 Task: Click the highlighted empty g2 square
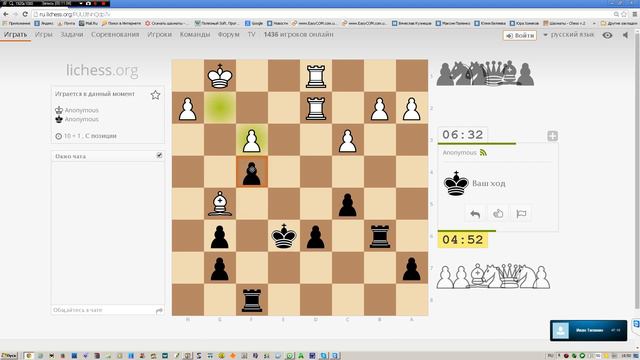tap(220, 108)
